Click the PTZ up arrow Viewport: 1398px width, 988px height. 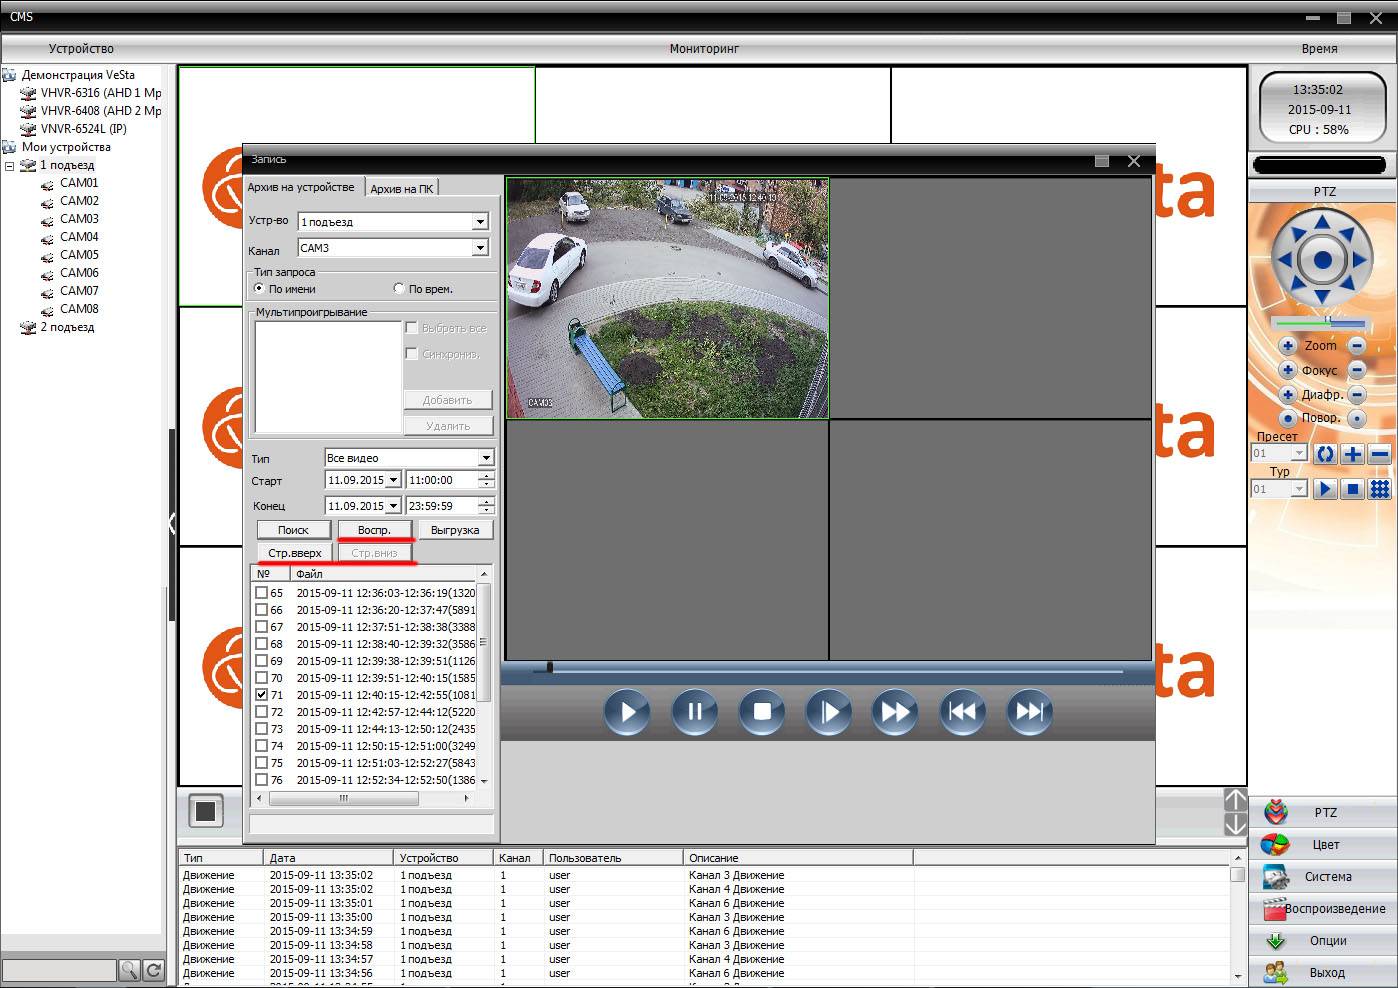pyautogui.click(x=1322, y=222)
